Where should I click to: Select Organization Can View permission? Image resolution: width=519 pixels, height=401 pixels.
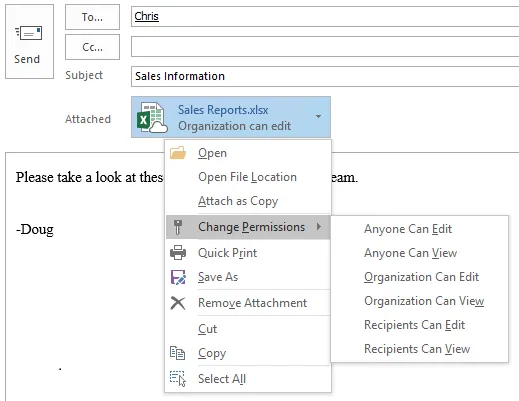tap(424, 301)
